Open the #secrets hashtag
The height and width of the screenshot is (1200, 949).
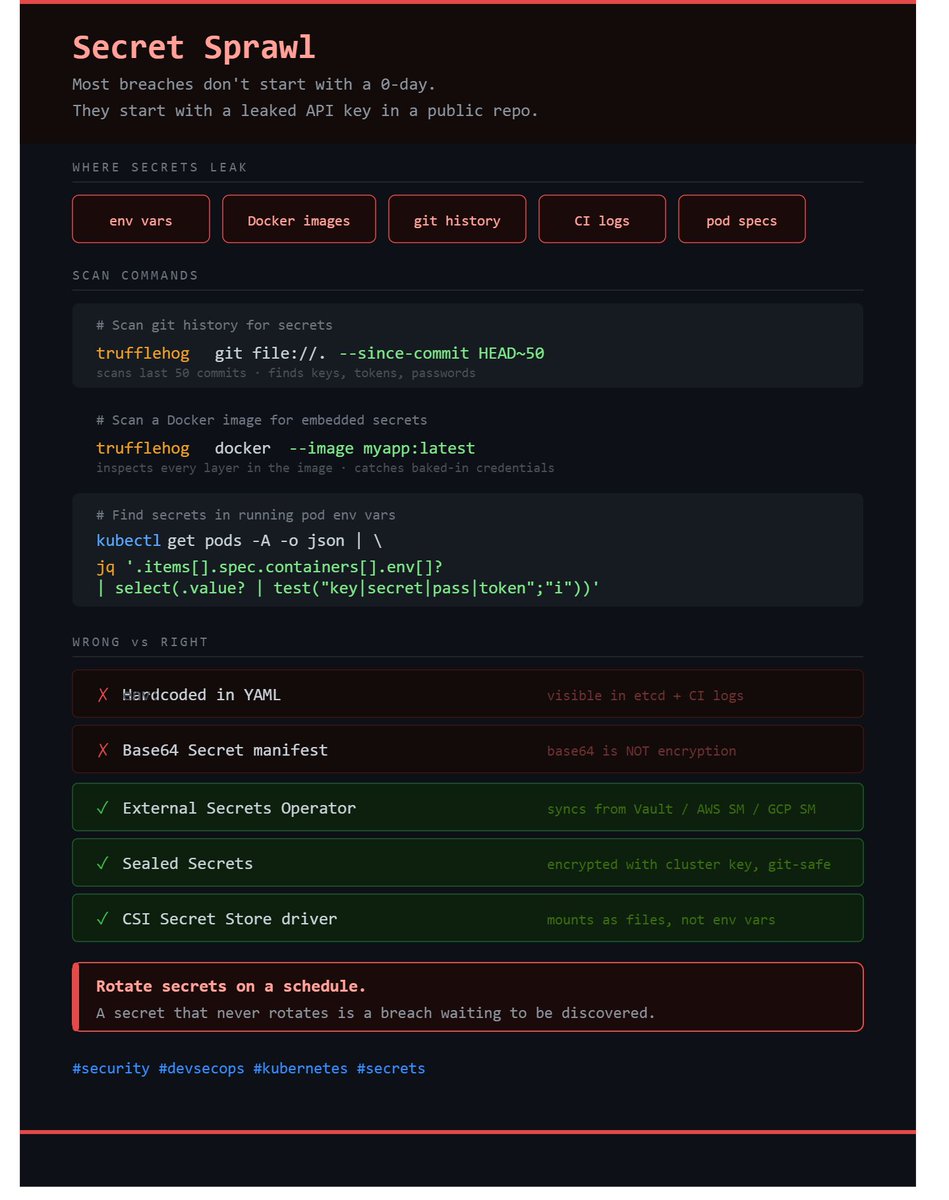391,1069
